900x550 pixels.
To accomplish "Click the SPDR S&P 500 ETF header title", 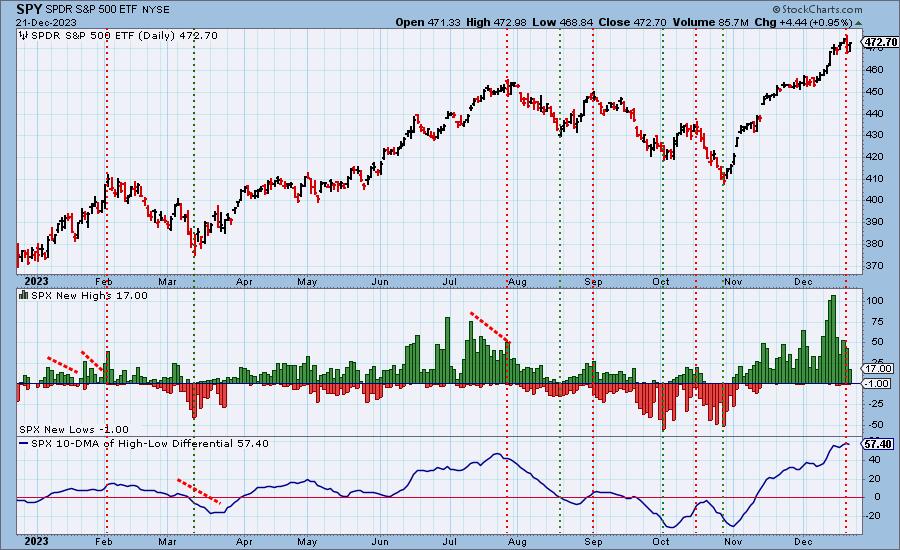I will pyautogui.click(x=93, y=10).
